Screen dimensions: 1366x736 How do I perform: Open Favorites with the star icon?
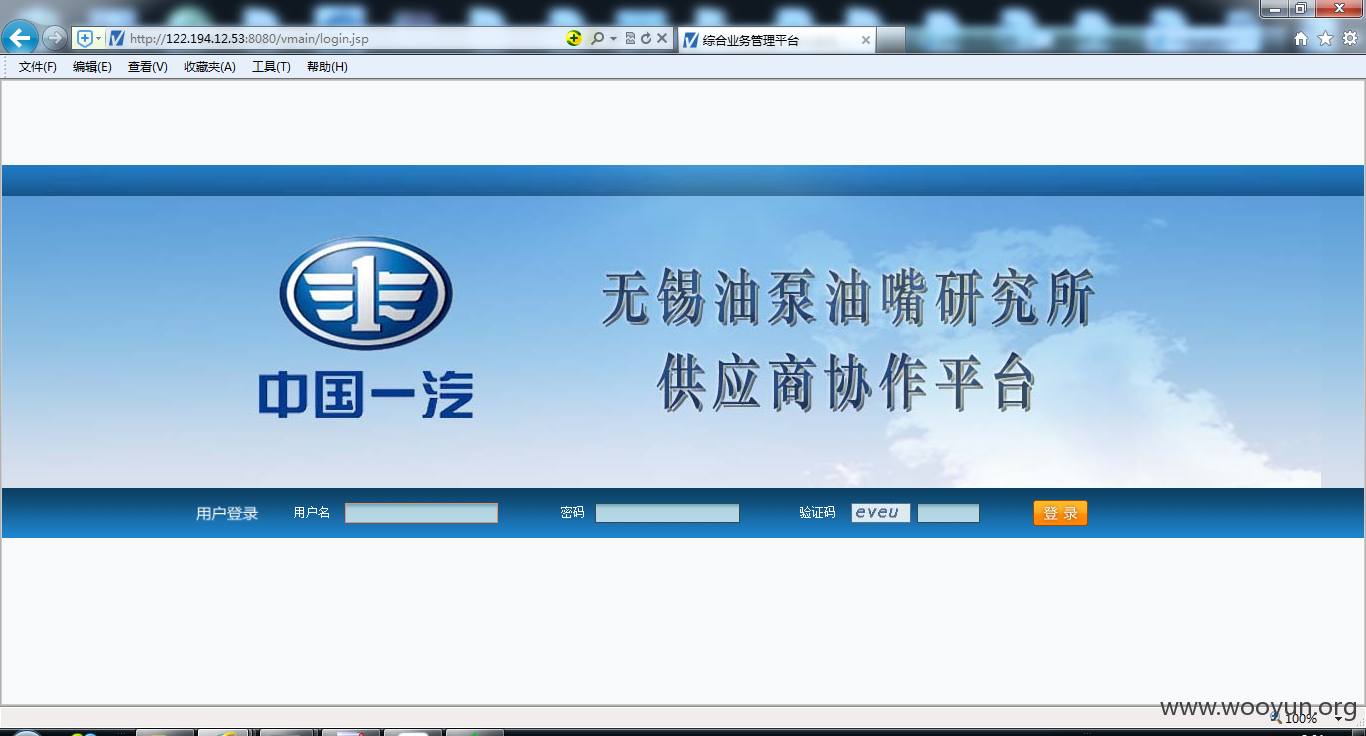pos(1325,38)
